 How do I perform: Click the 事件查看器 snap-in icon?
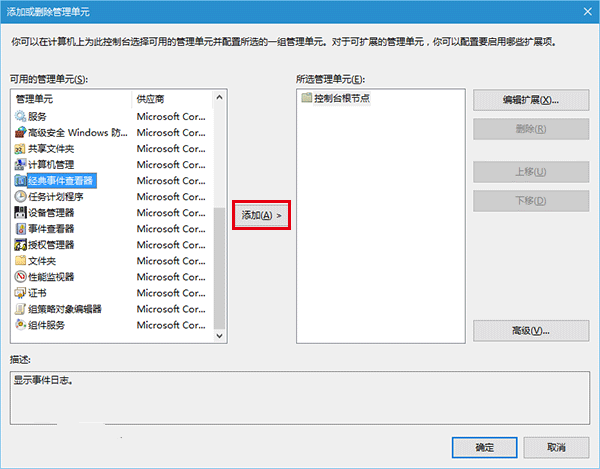click(x=20, y=229)
